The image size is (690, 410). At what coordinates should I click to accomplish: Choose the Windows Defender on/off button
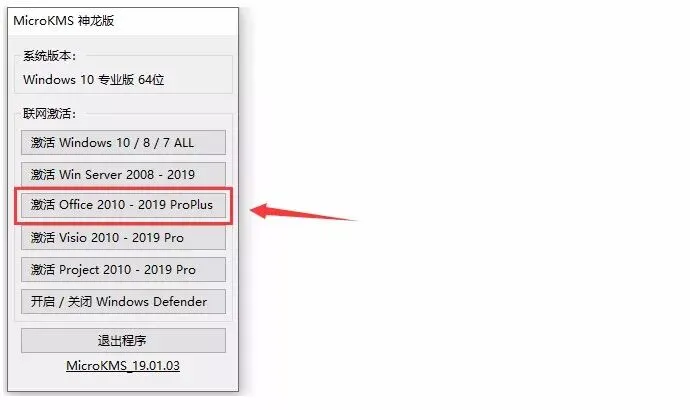click(x=123, y=302)
